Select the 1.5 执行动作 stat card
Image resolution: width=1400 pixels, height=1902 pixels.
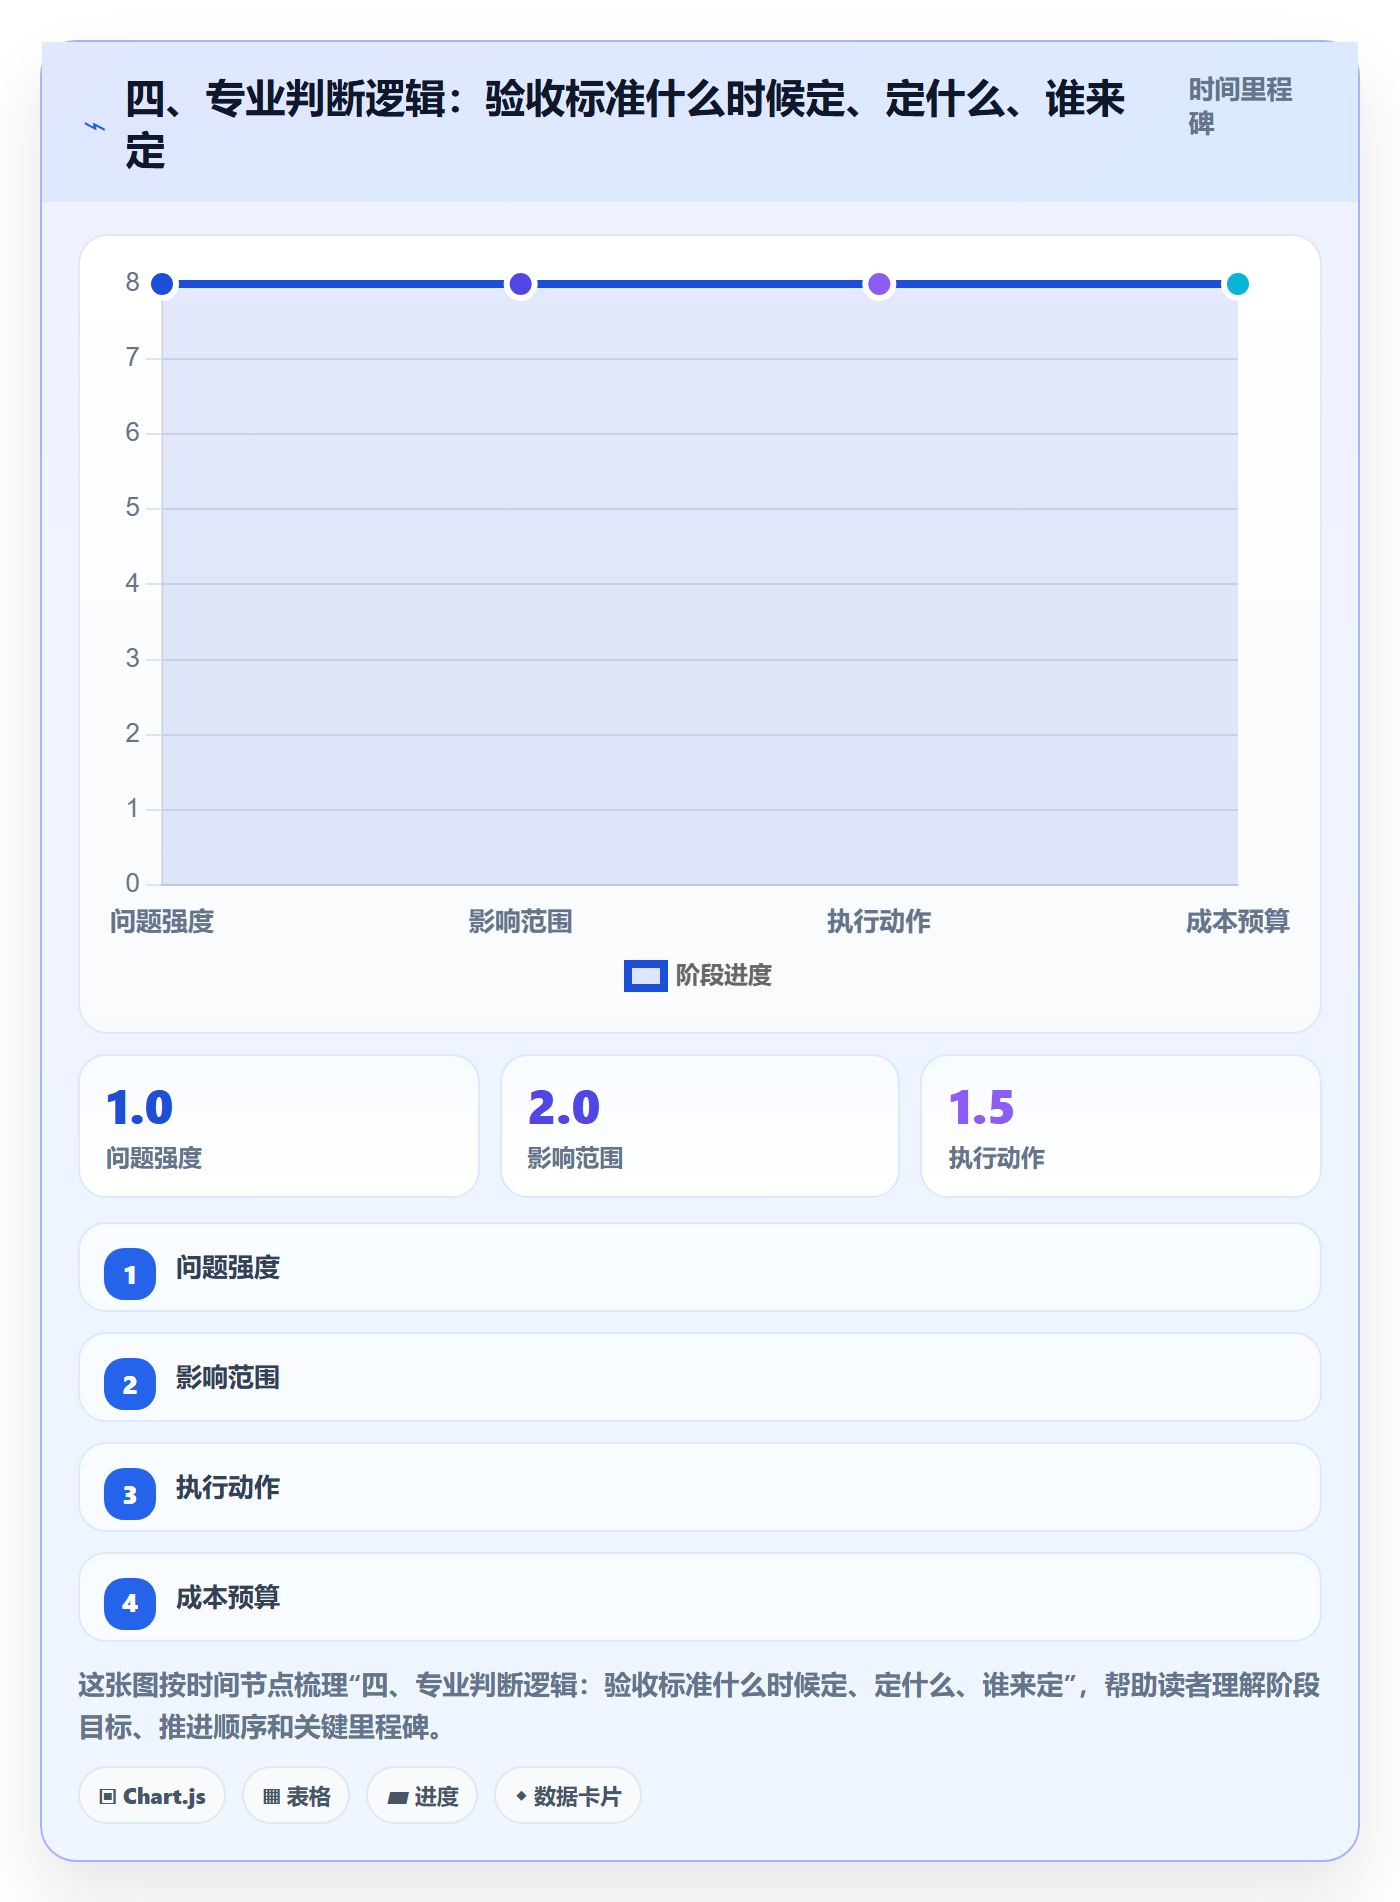[x=1121, y=1126]
